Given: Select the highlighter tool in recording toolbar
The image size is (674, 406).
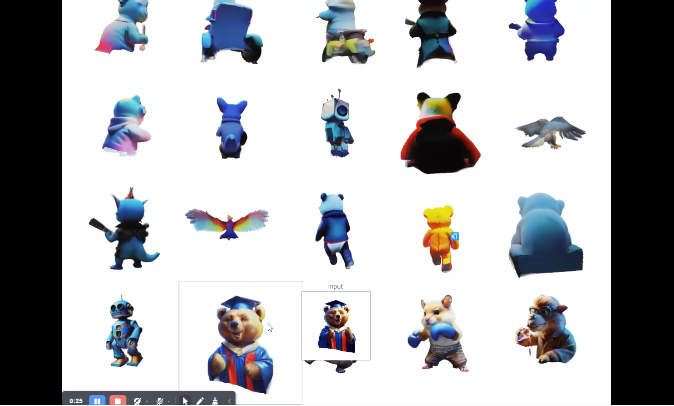Looking at the screenshot, I should coord(214,401).
